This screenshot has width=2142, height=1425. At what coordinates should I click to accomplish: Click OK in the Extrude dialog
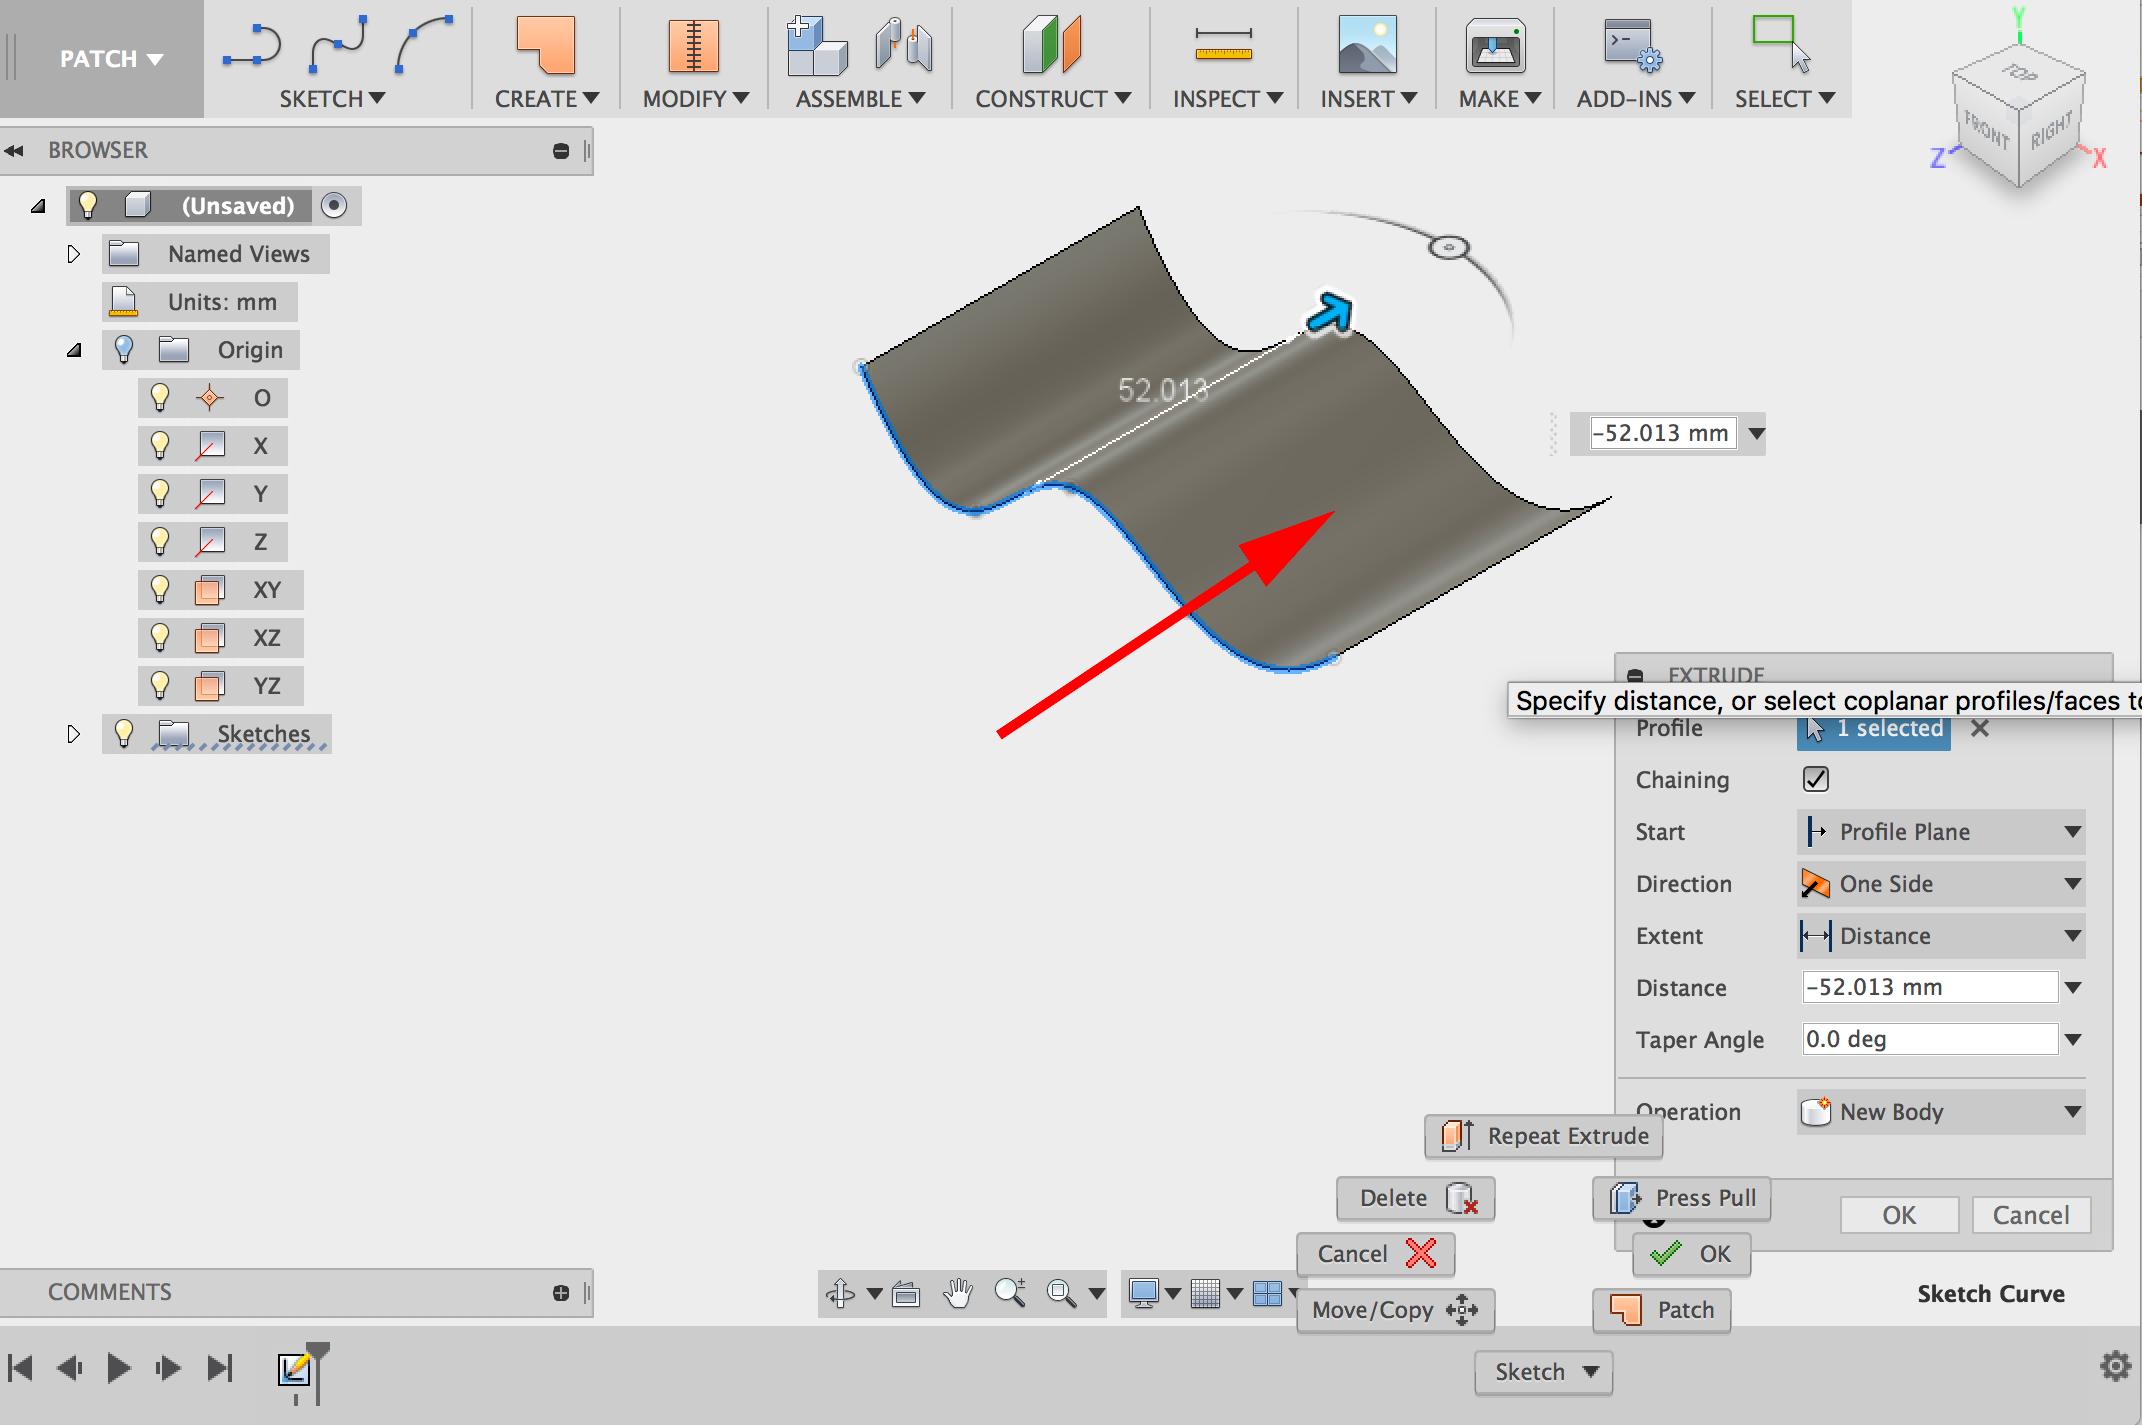point(1899,1215)
